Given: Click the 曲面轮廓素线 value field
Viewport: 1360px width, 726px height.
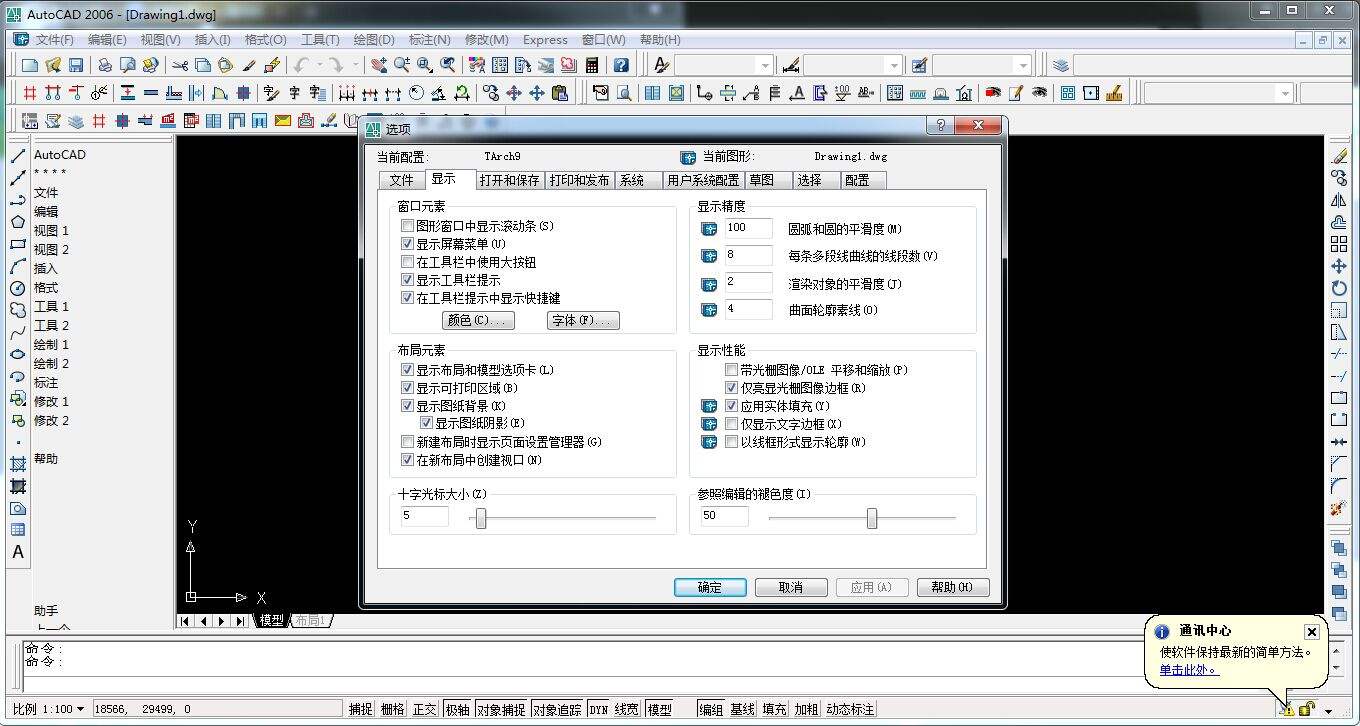Looking at the screenshot, I should 748,309.
